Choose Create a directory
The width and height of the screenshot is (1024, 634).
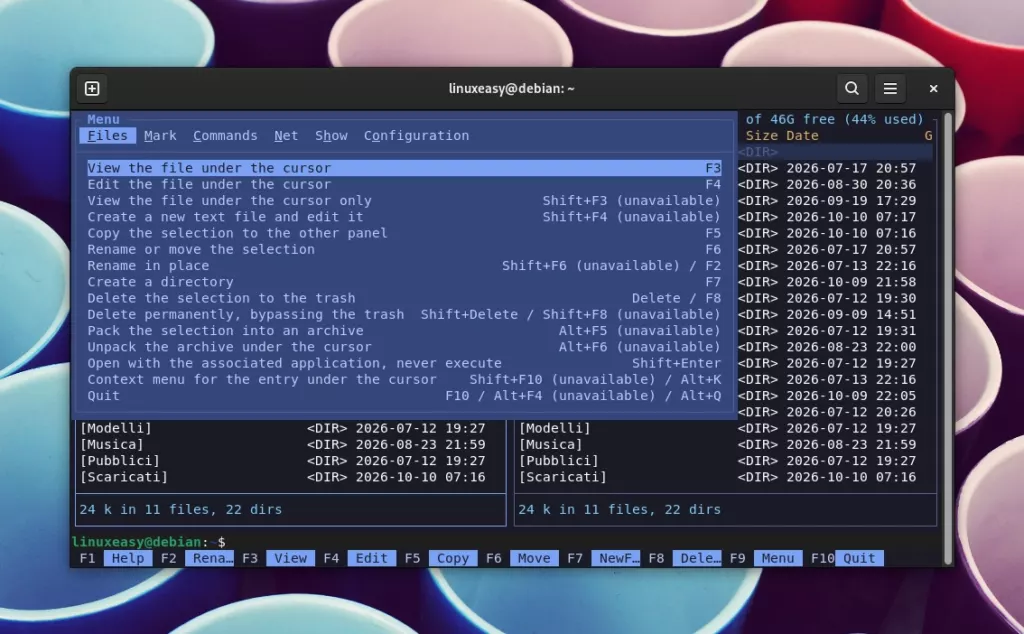coord(404,282)
